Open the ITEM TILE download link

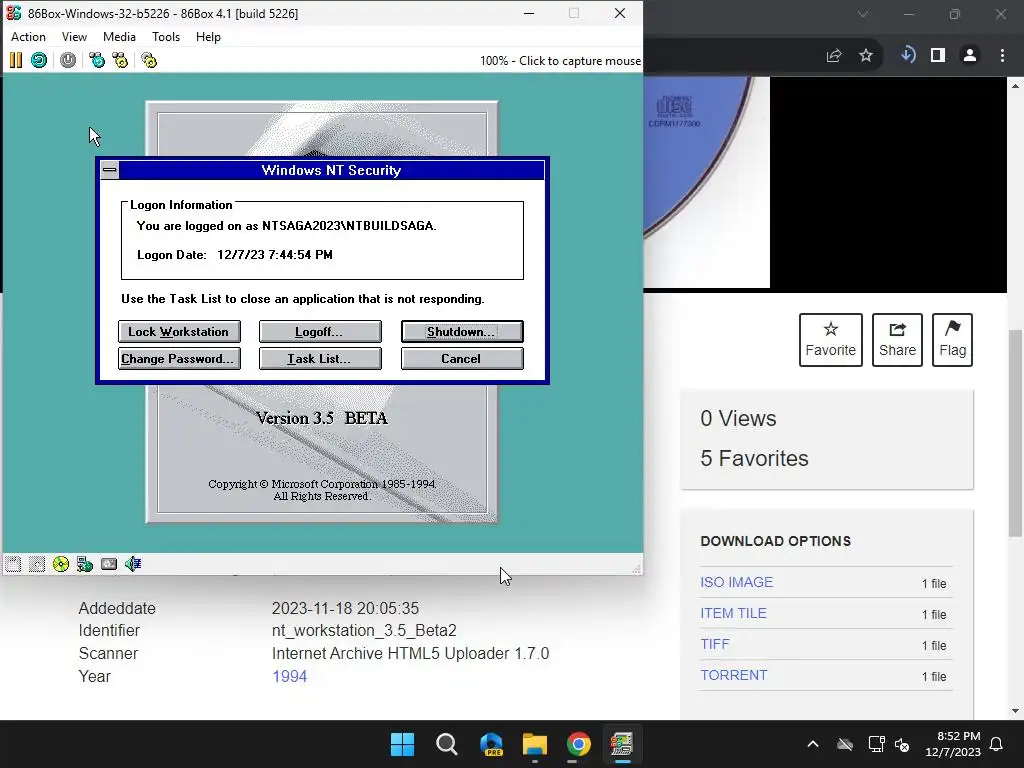(733, 613)
